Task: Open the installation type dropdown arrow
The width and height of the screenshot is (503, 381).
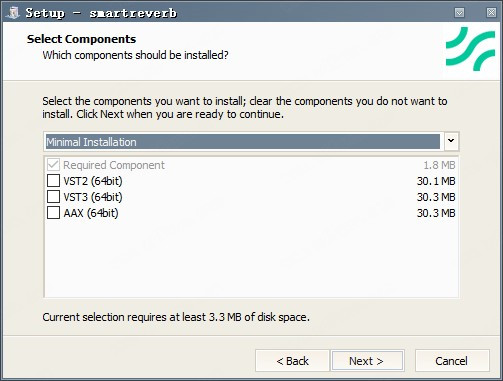Action: click(x=451, y=141)
